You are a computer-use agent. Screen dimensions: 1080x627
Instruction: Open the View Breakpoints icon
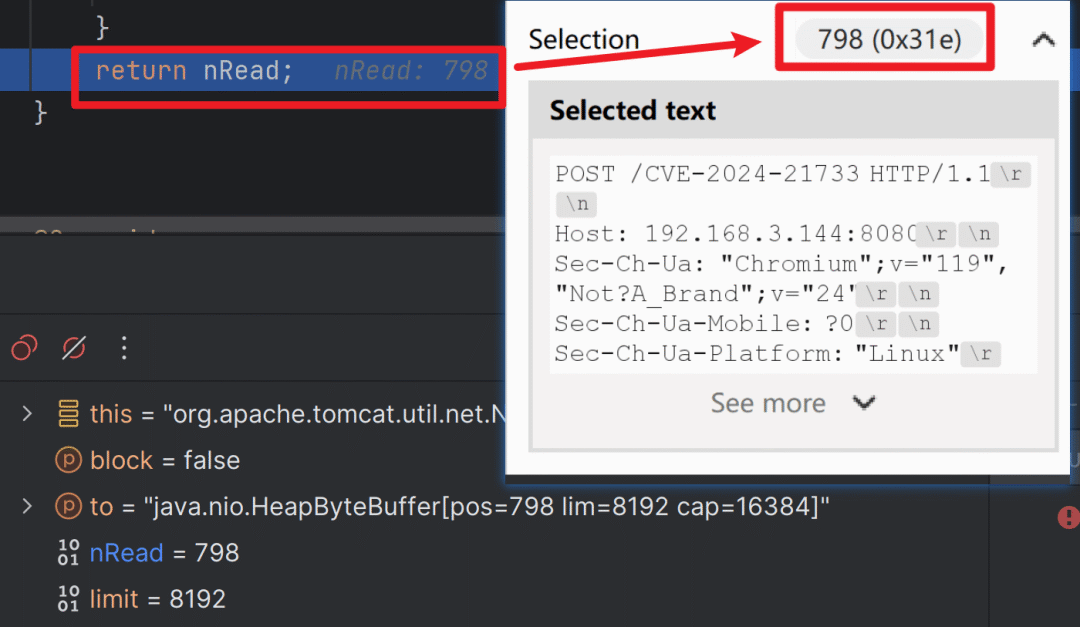pos(24,348)
